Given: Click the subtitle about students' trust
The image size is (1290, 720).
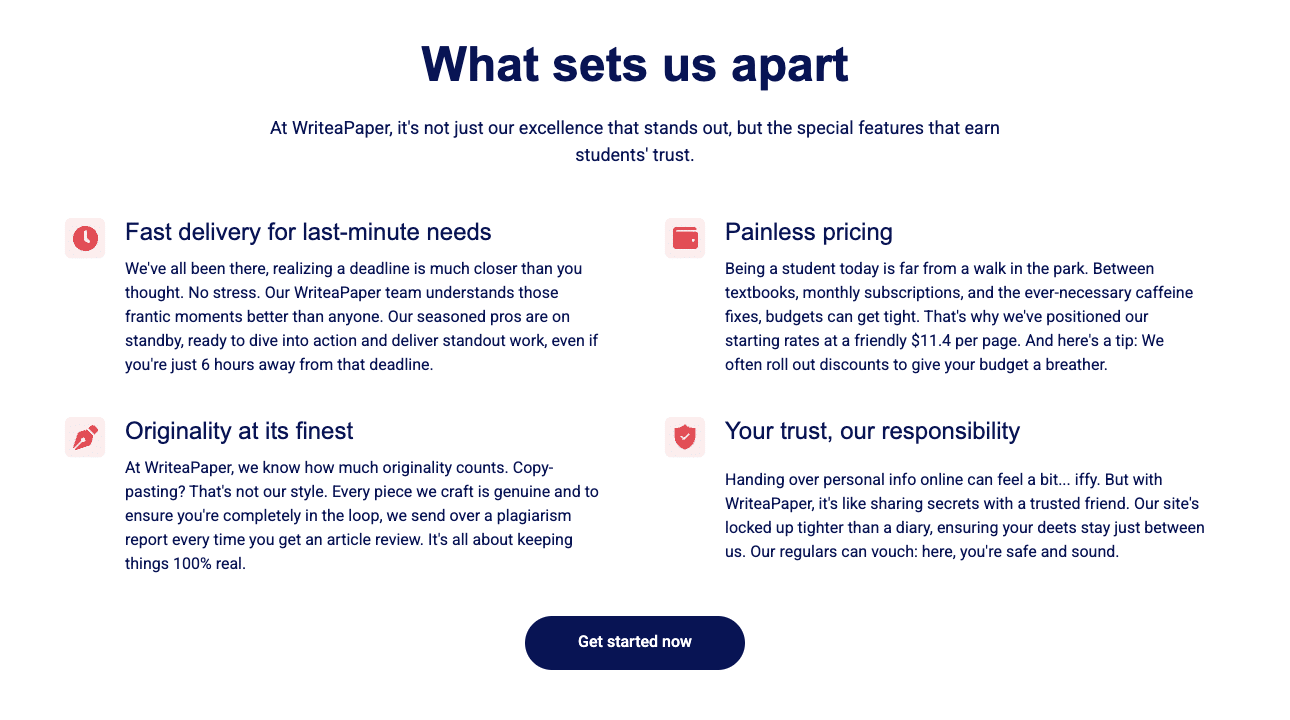Looking at the screenshot, I should [635, 141].
